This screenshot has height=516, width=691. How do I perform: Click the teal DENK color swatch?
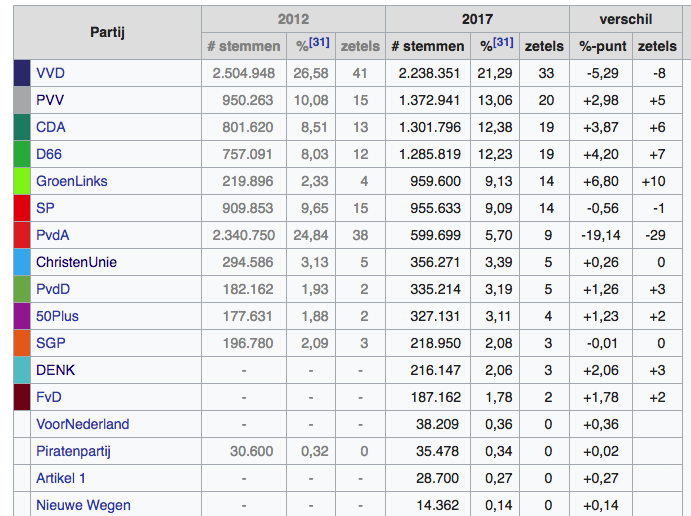click(22, 370)
